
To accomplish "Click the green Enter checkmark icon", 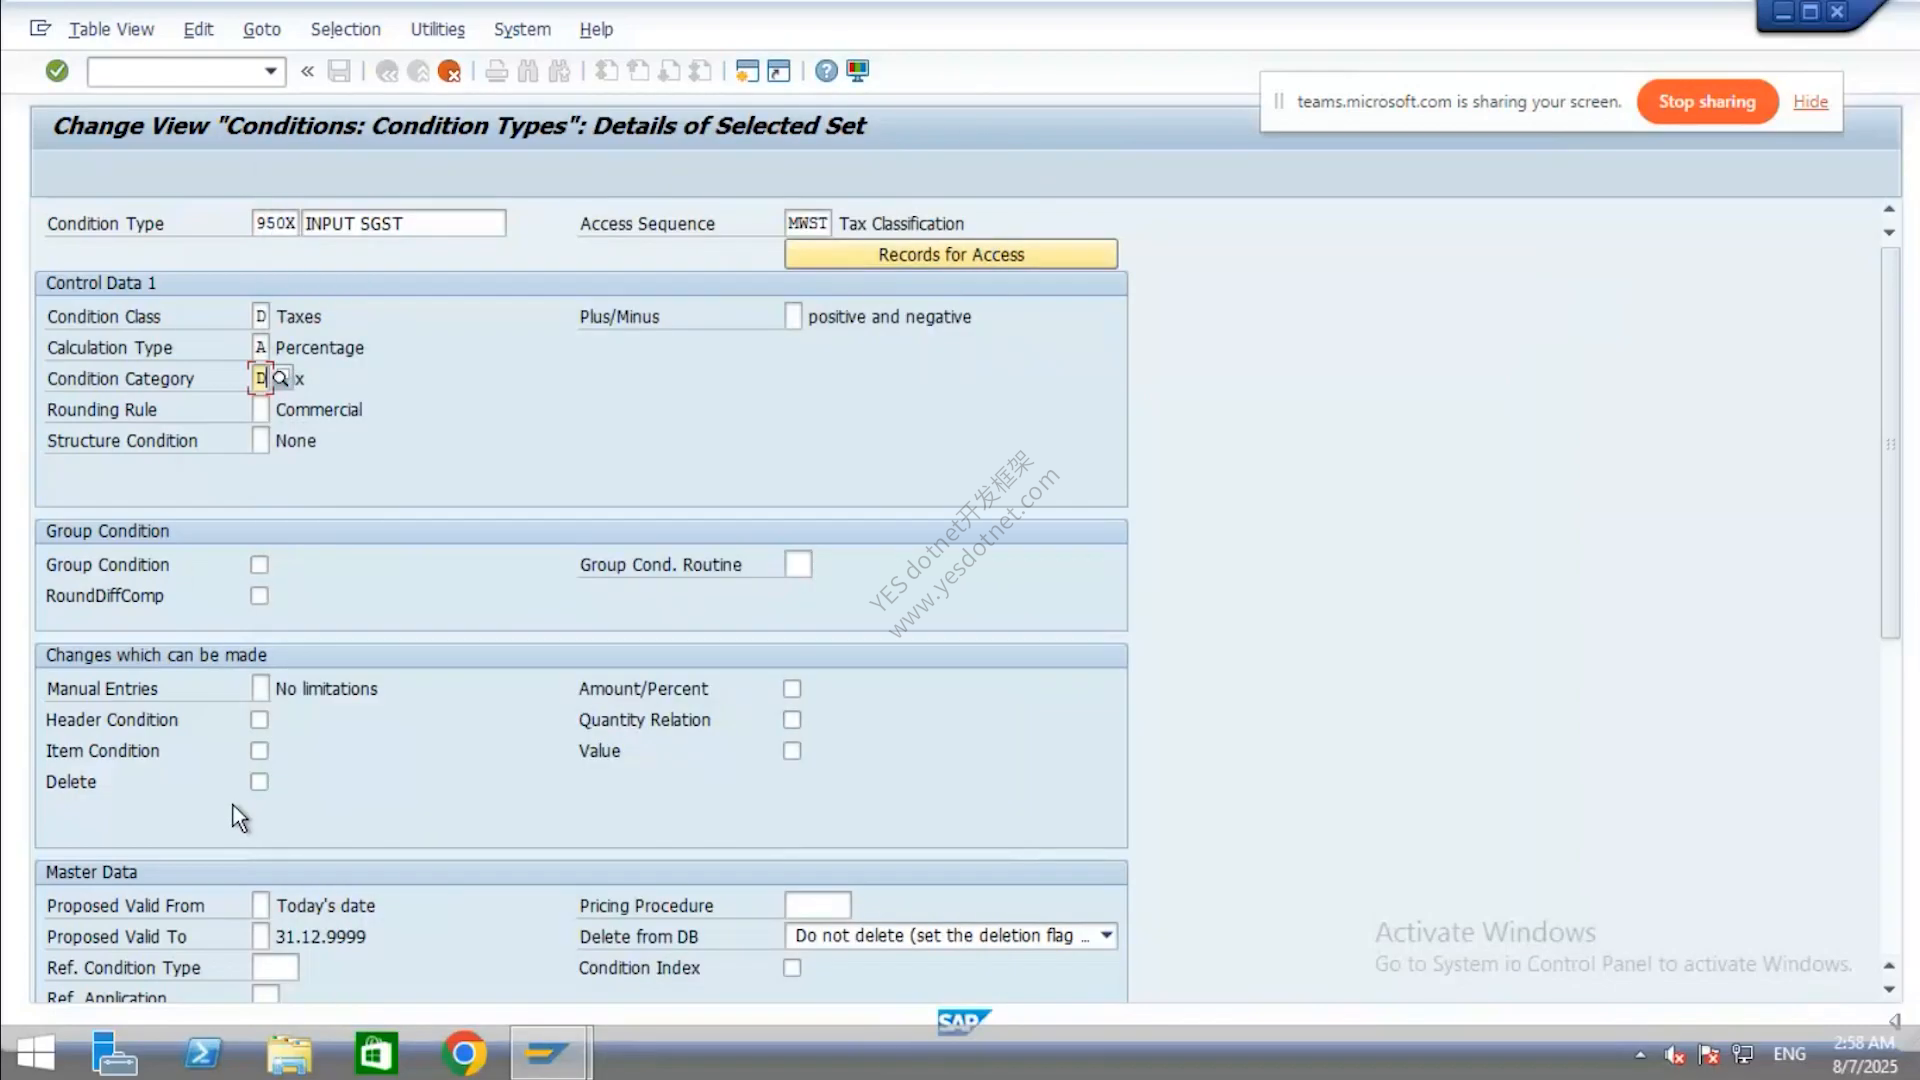I will [57, 71].
